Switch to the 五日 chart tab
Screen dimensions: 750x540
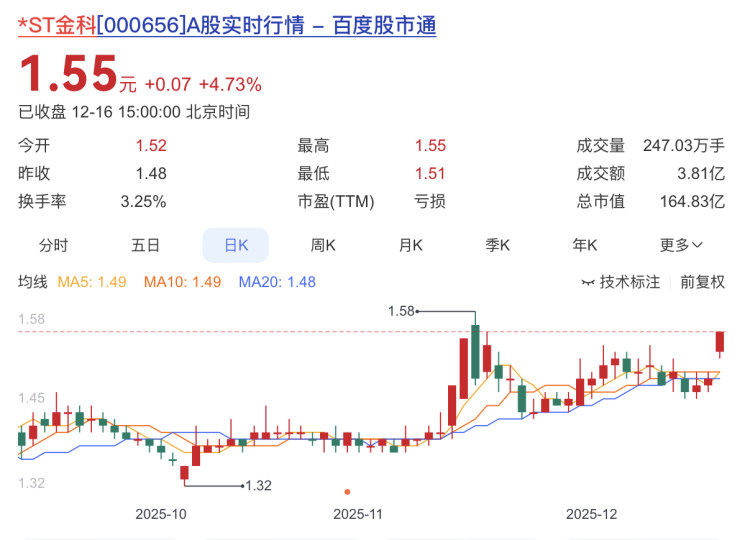[145, 245]
